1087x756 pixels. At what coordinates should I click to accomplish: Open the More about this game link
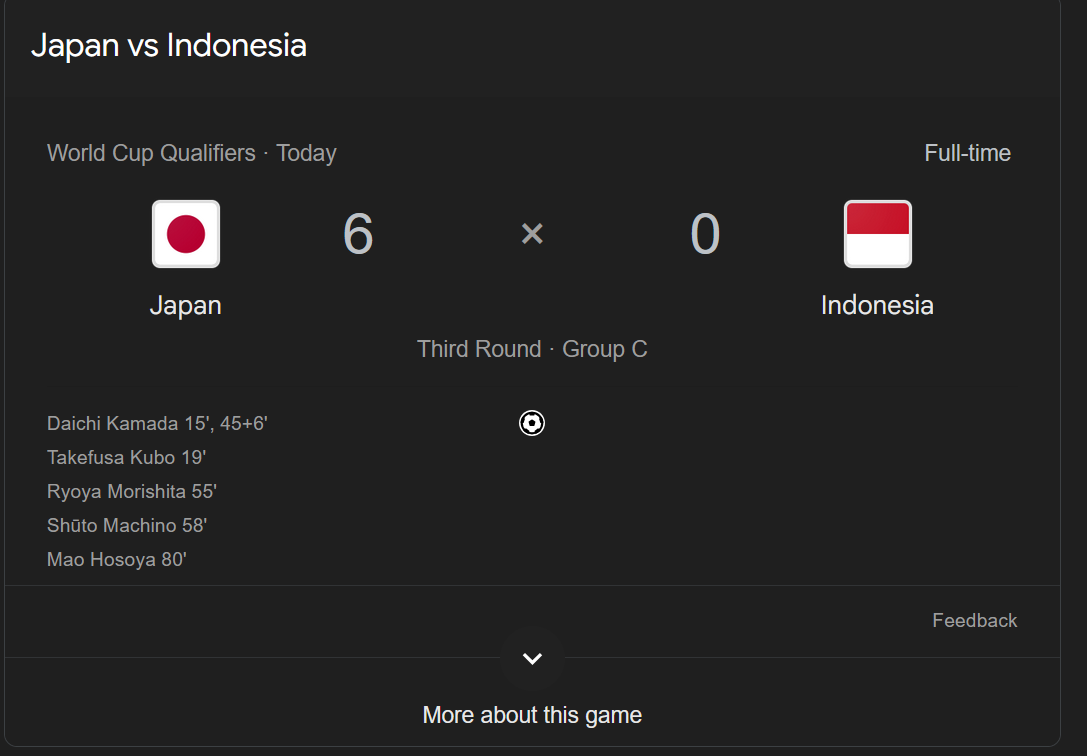(532, 715)
